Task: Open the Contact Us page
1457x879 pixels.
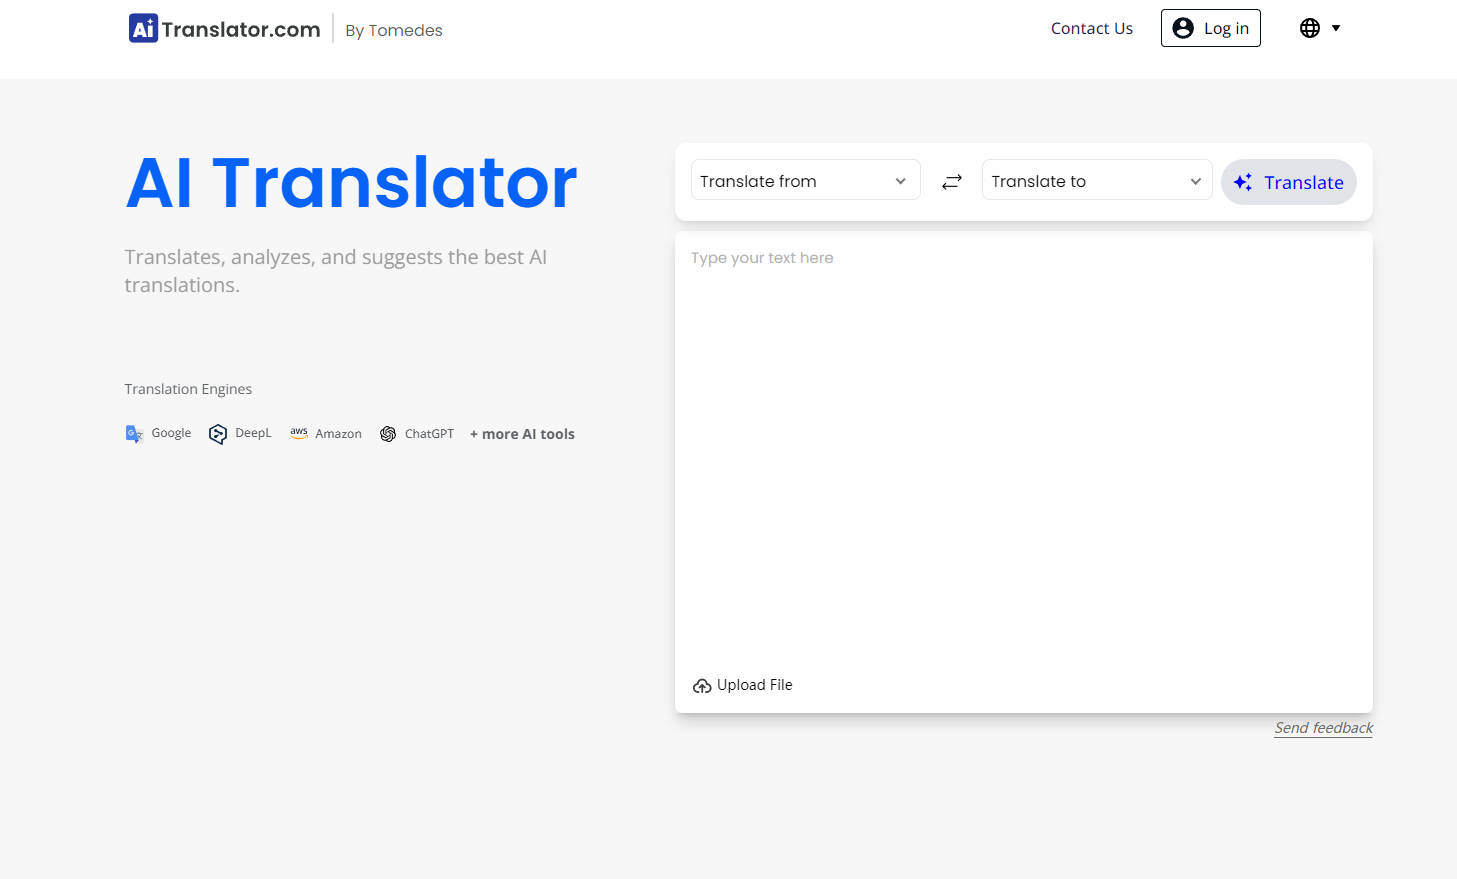Action: [1091, 28]
